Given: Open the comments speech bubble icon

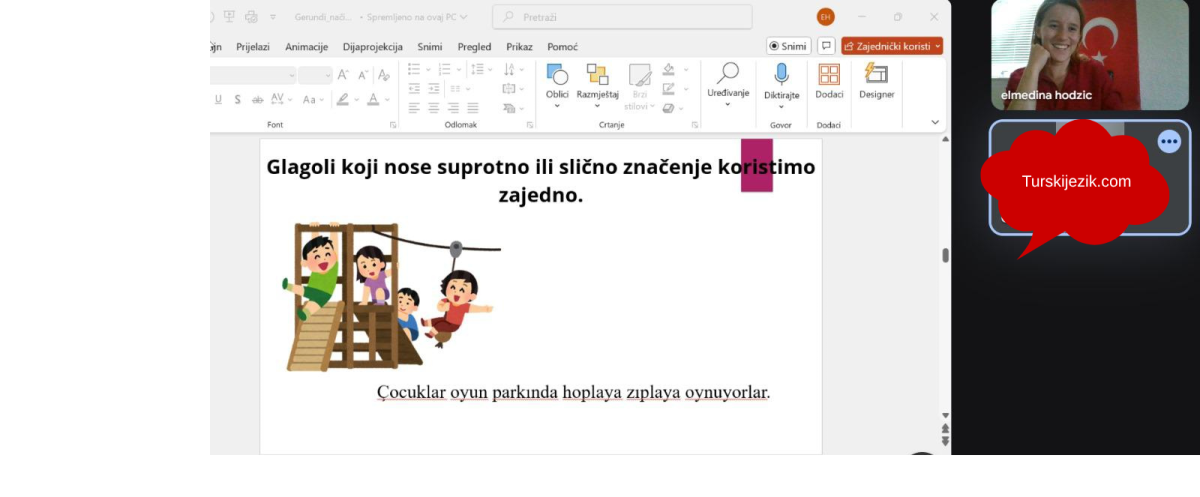Looking at the screenshot, I should click(826, 46).
